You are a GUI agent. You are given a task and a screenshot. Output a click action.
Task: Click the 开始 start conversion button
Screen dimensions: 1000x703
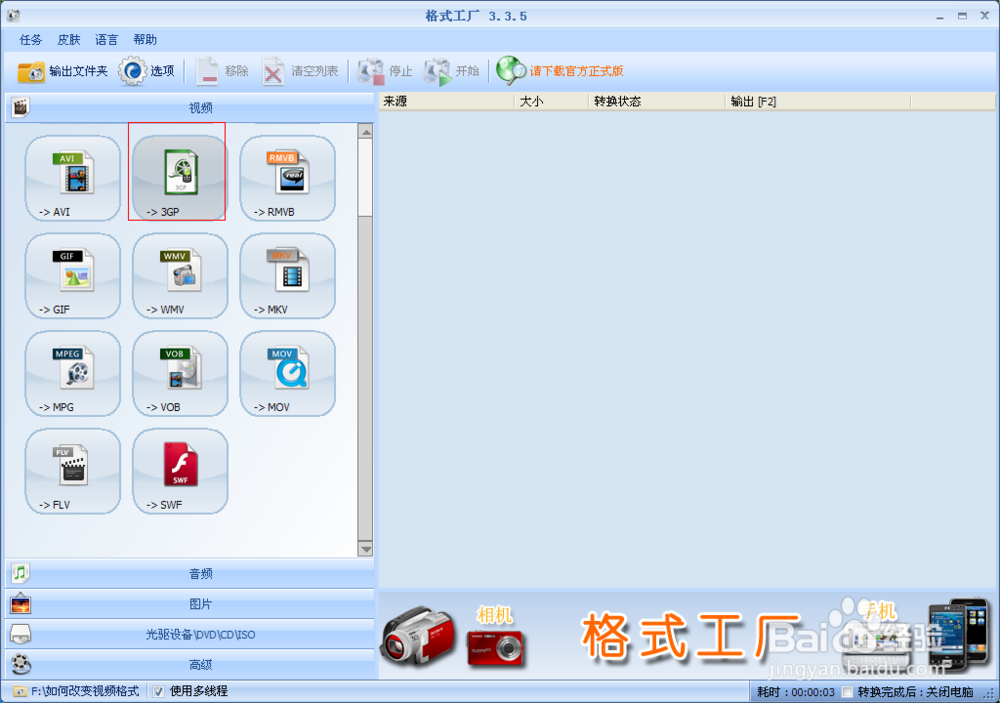(x=452, y=71)
